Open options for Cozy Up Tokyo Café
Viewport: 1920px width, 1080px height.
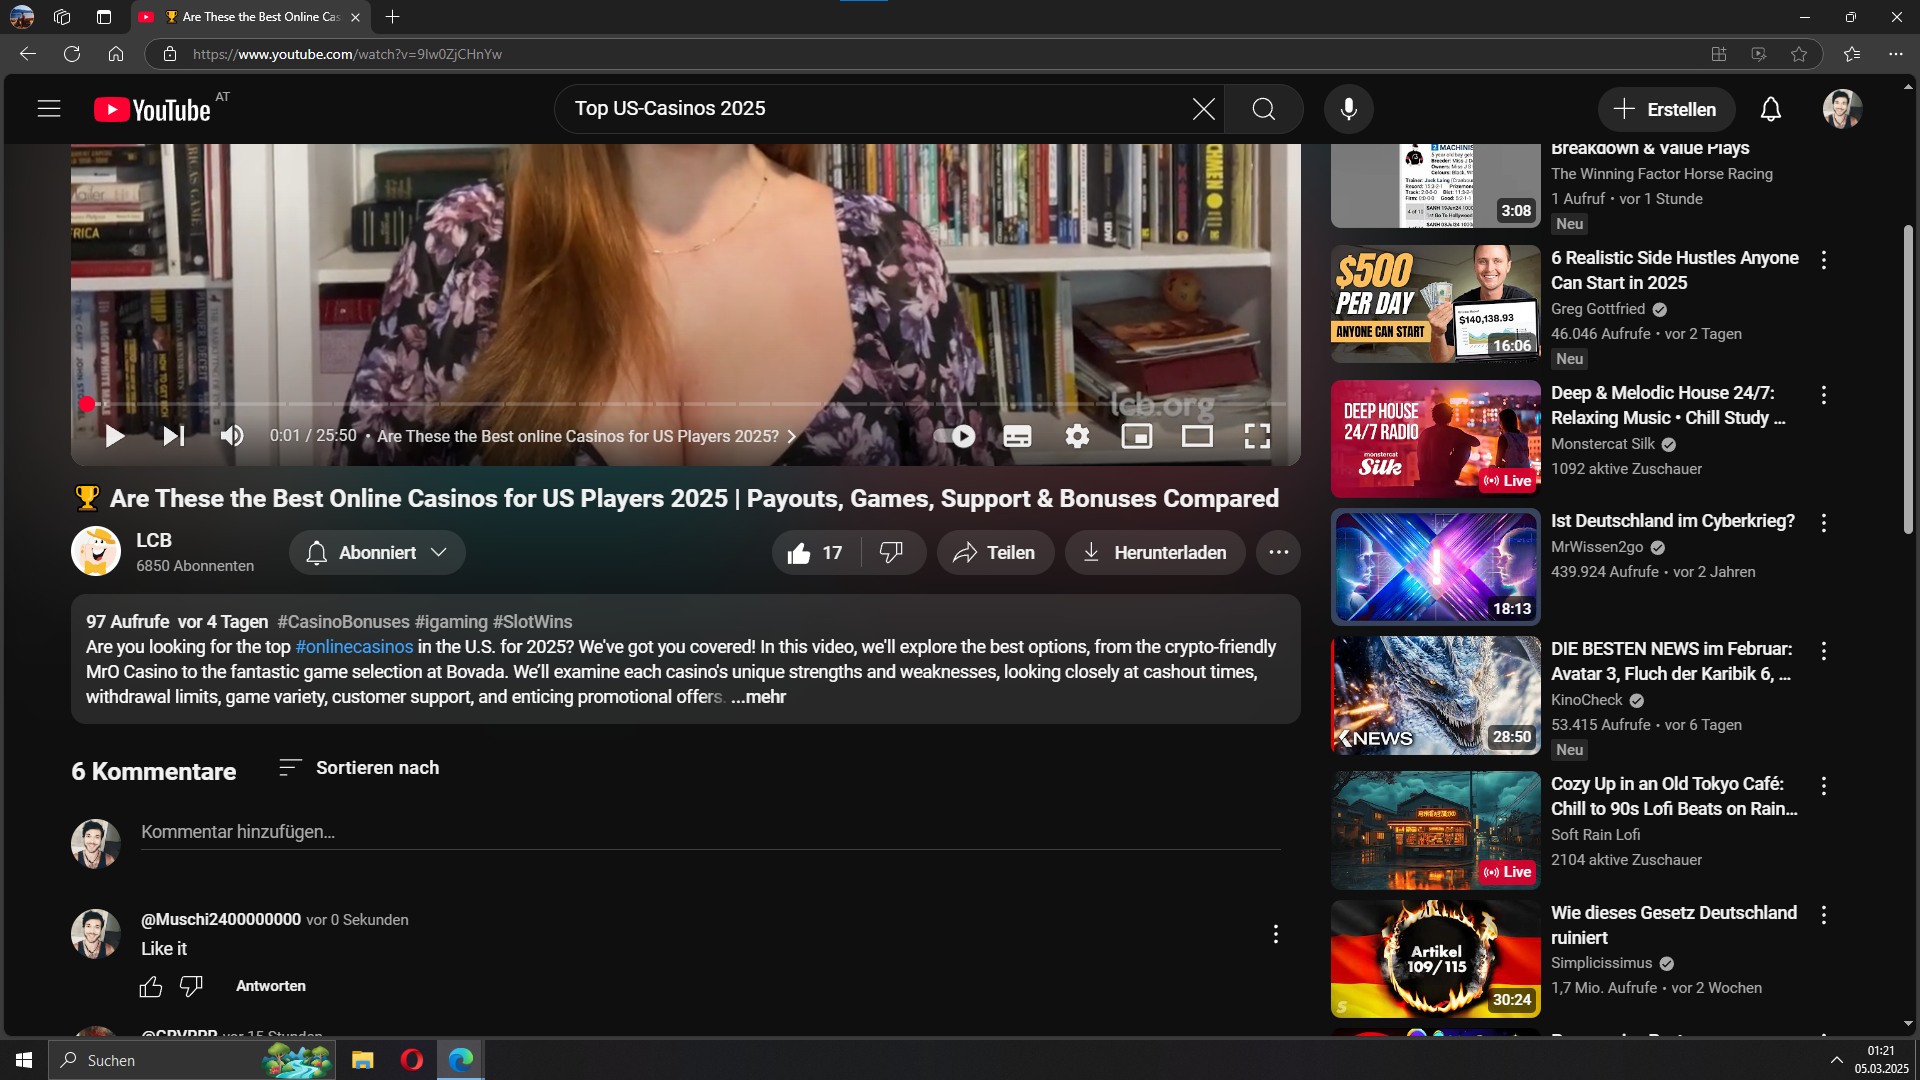1824,786
